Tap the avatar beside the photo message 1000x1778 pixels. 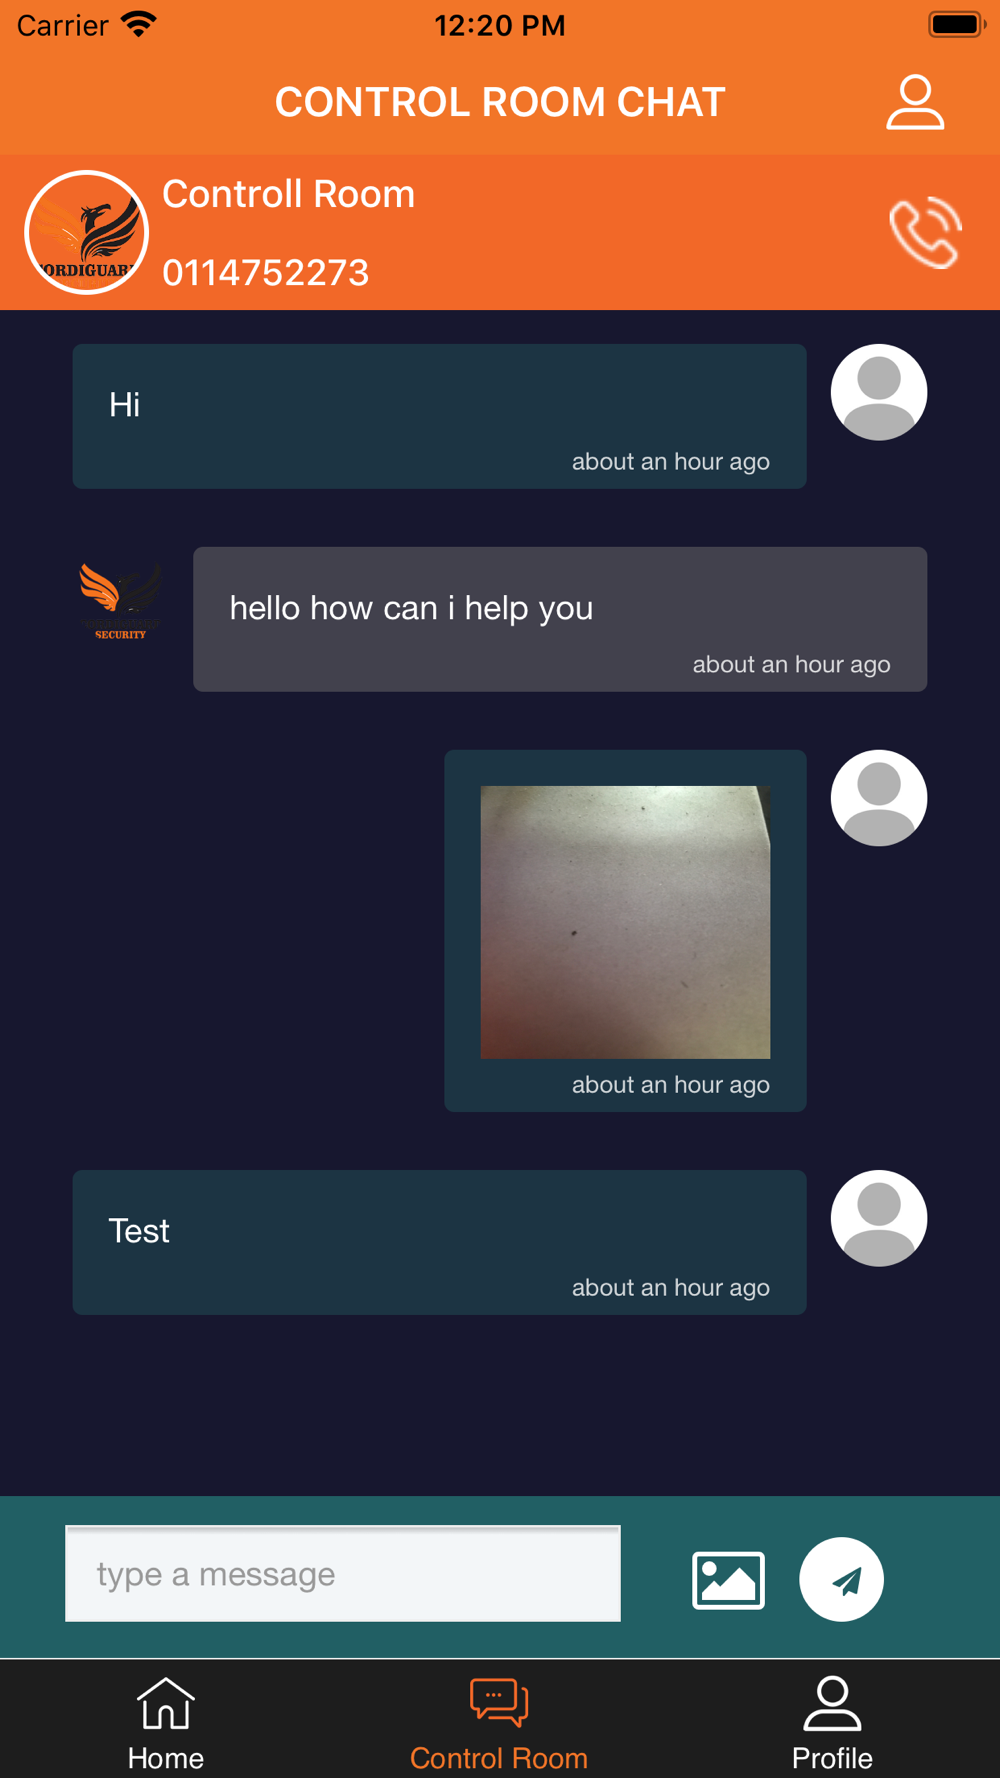point(879,798)
